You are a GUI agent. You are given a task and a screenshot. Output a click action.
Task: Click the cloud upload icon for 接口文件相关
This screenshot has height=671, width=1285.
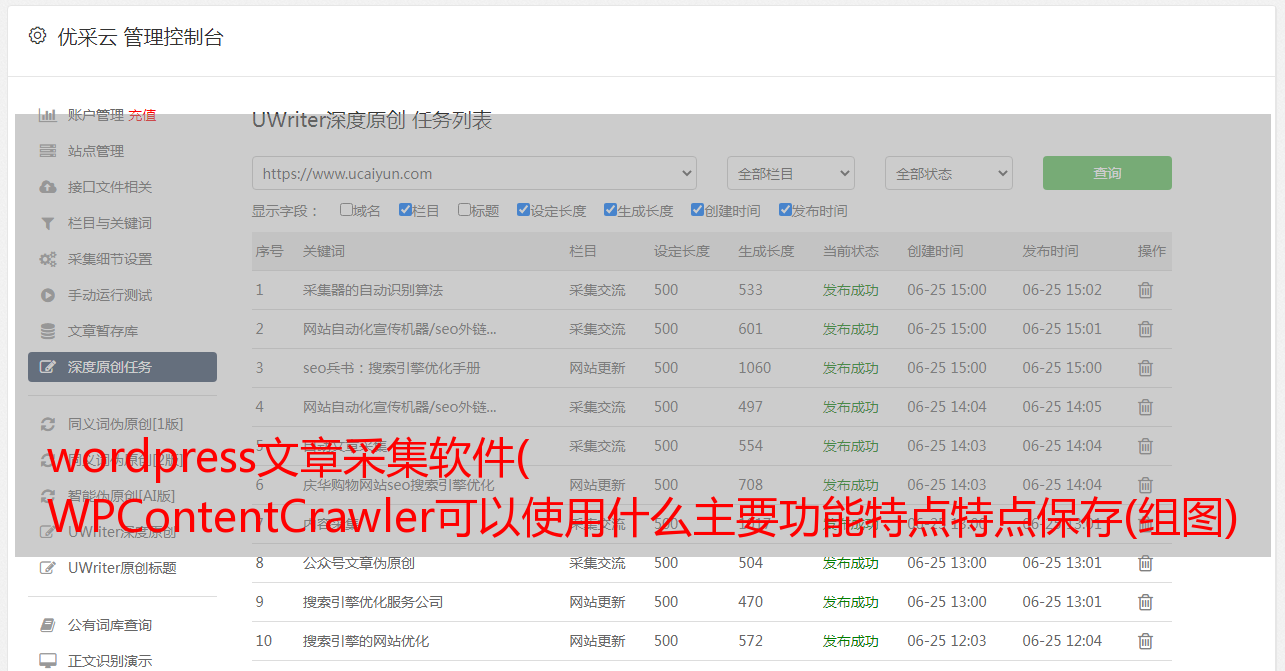47,187
